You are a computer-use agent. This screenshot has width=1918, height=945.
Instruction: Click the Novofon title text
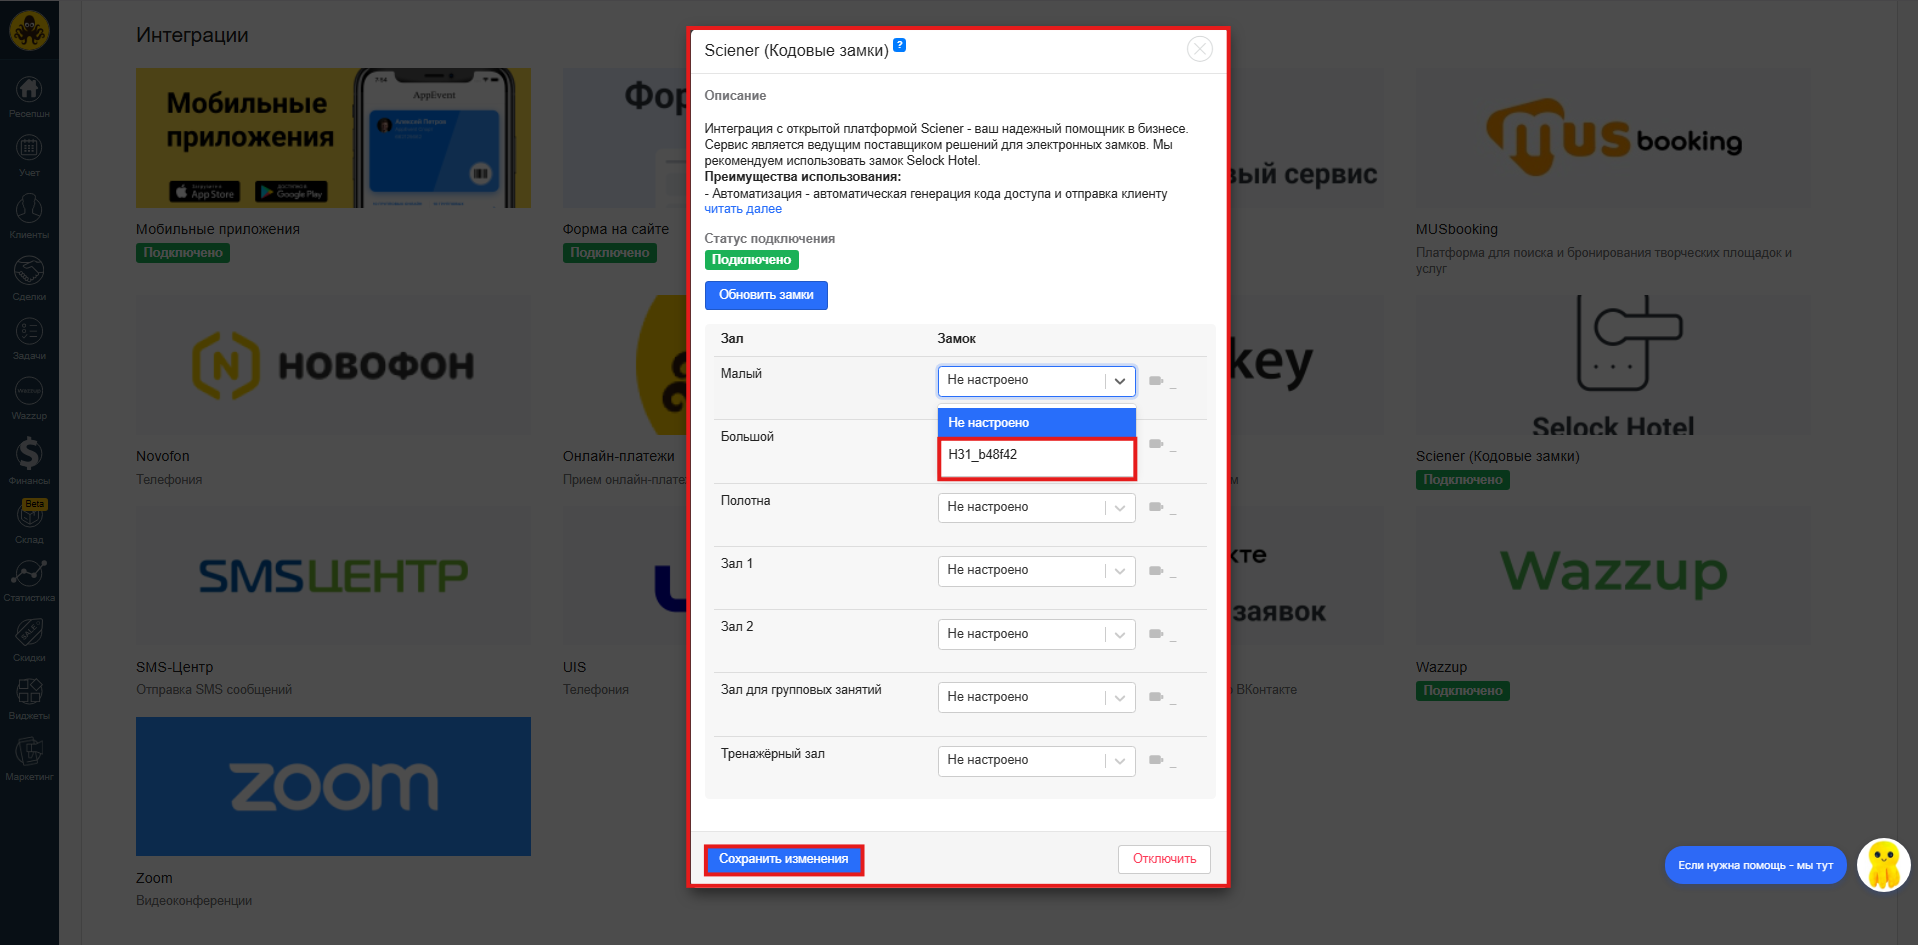(163, 456)
